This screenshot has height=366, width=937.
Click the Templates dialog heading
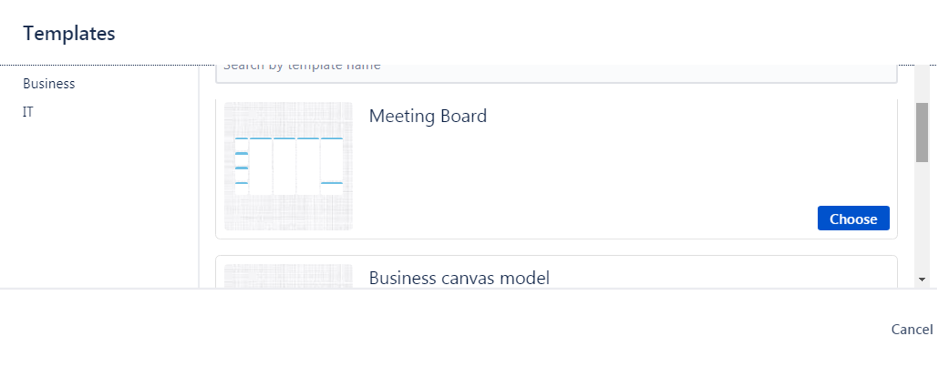point(69,33)
